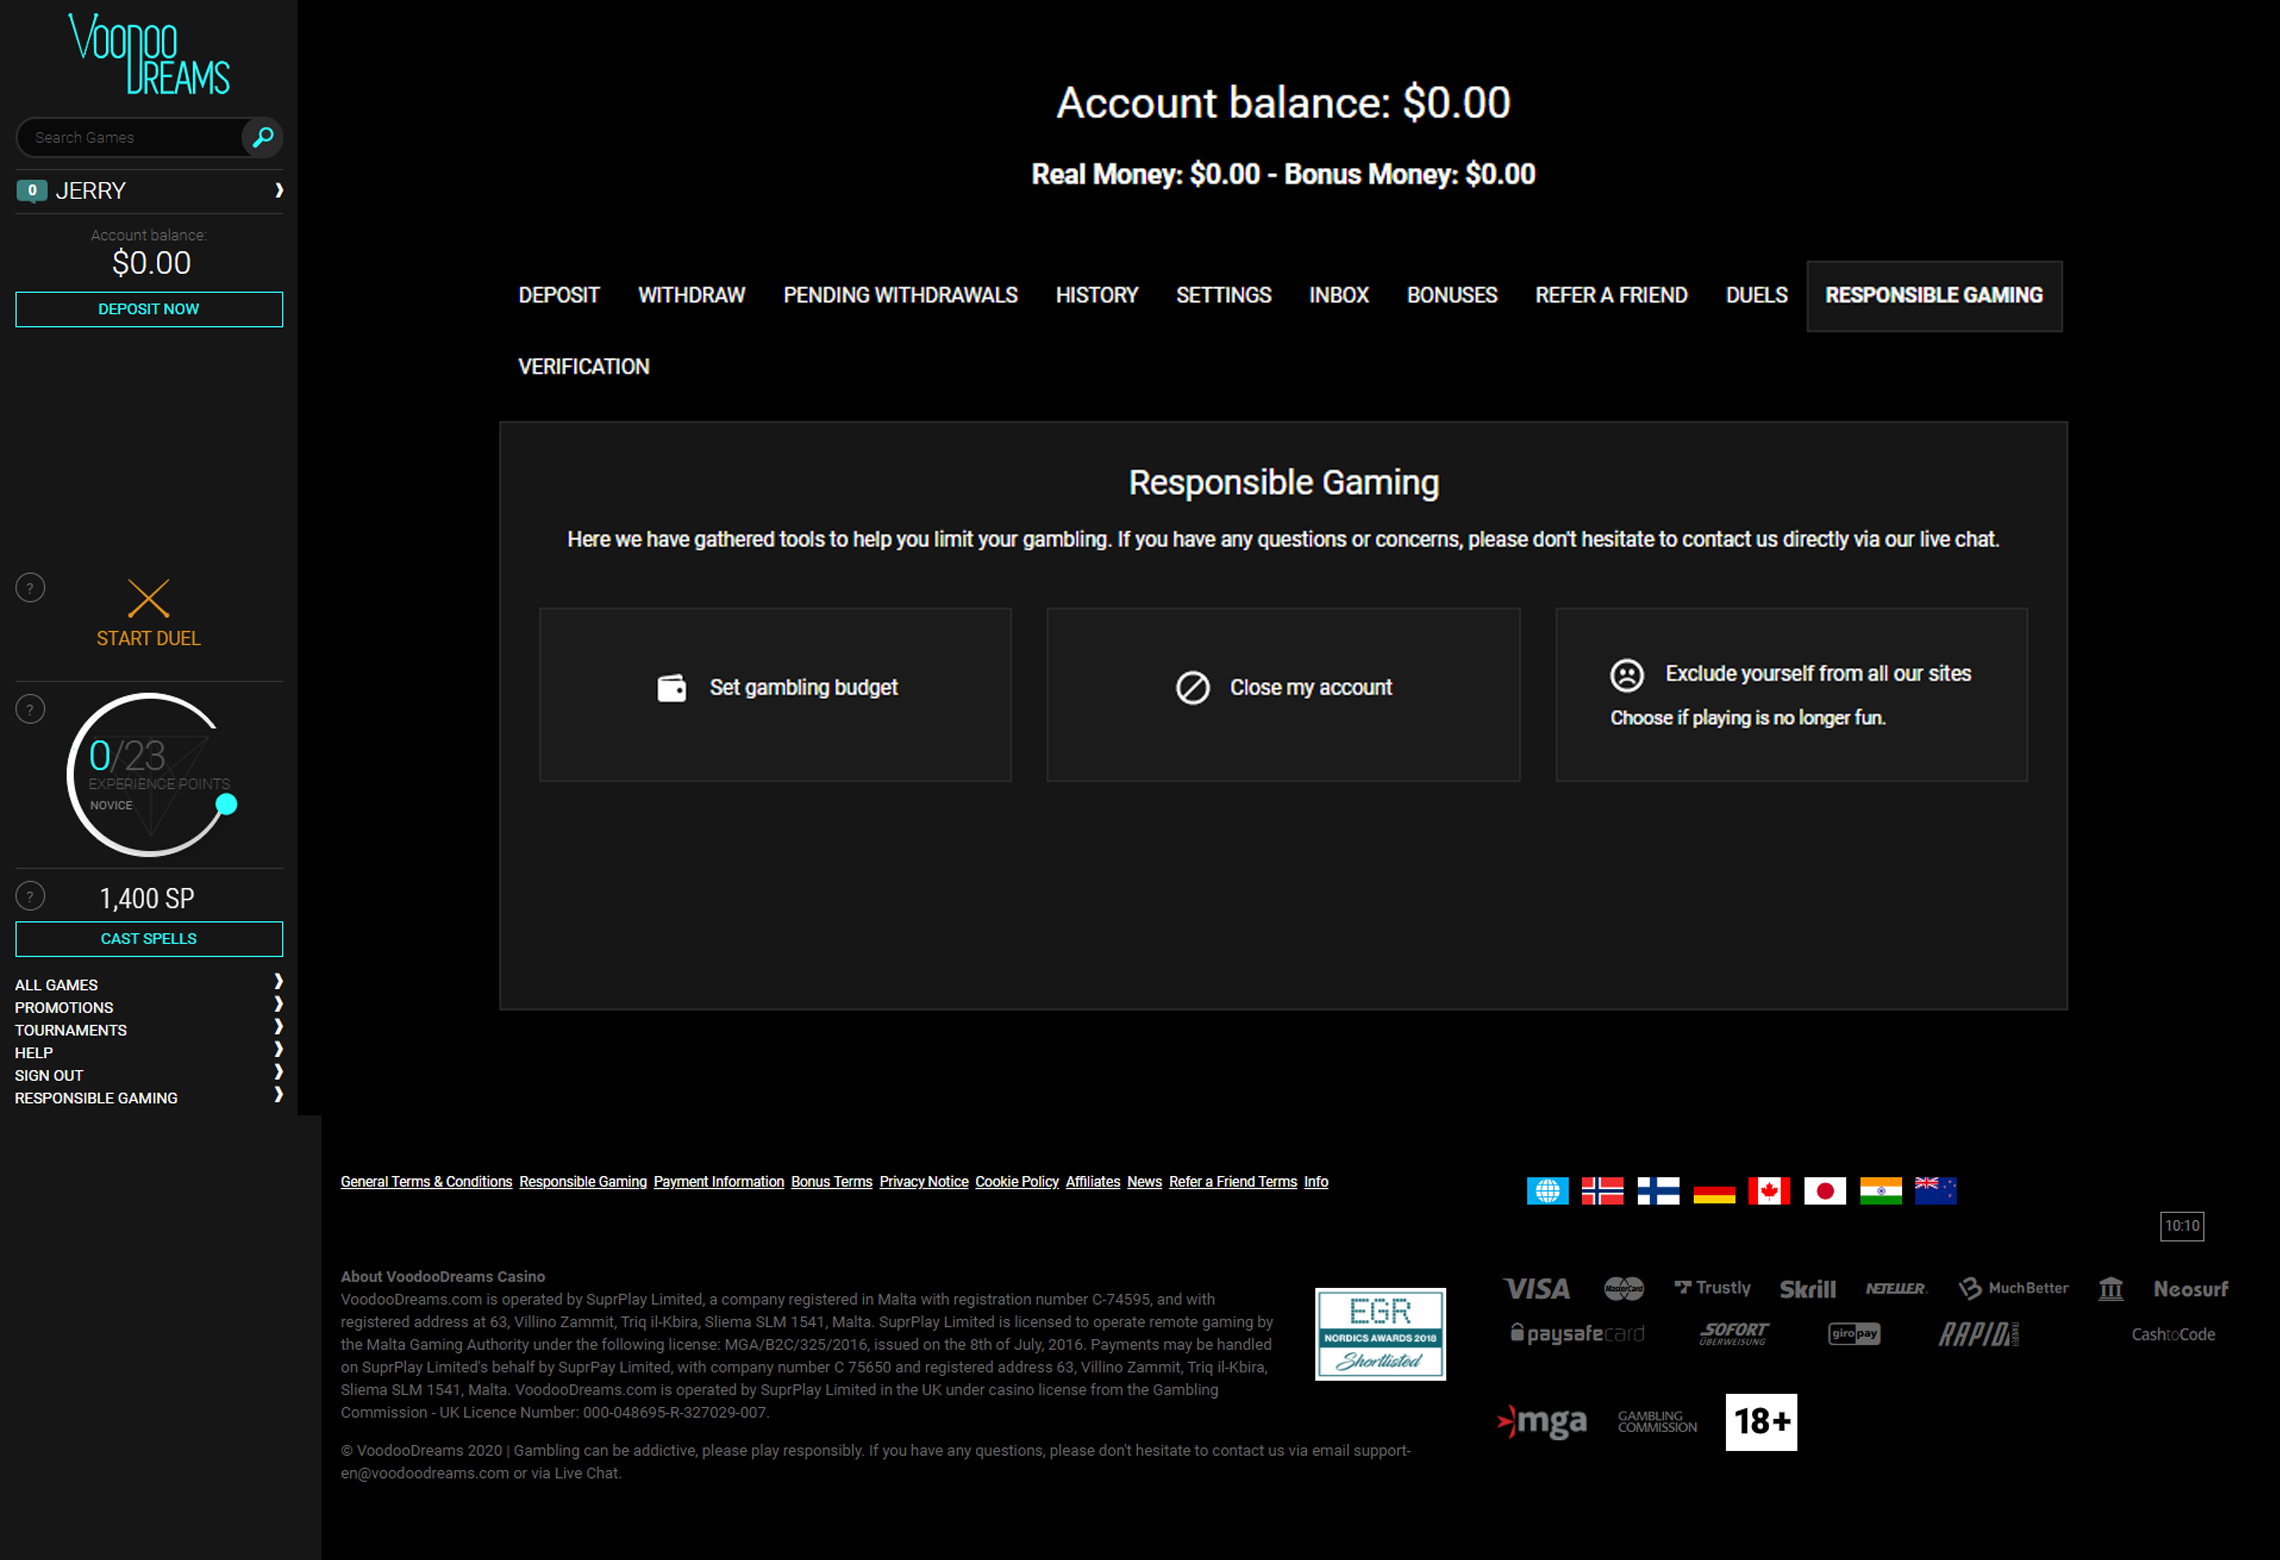2280x1560 pixels.
Task: Click the Deposit Now button
Action: tap(149, 309)
